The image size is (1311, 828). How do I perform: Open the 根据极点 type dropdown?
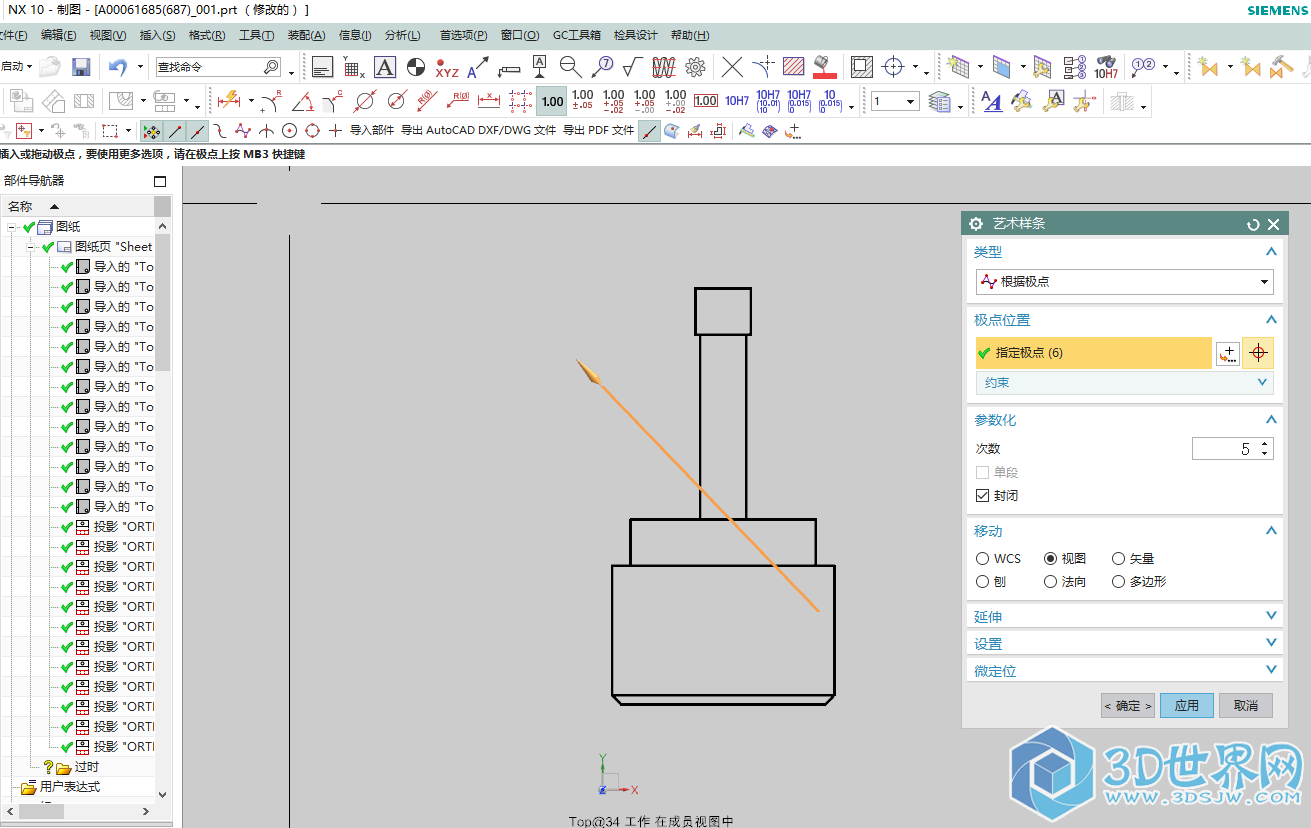pyautogui.click(x=1124, y=282)
